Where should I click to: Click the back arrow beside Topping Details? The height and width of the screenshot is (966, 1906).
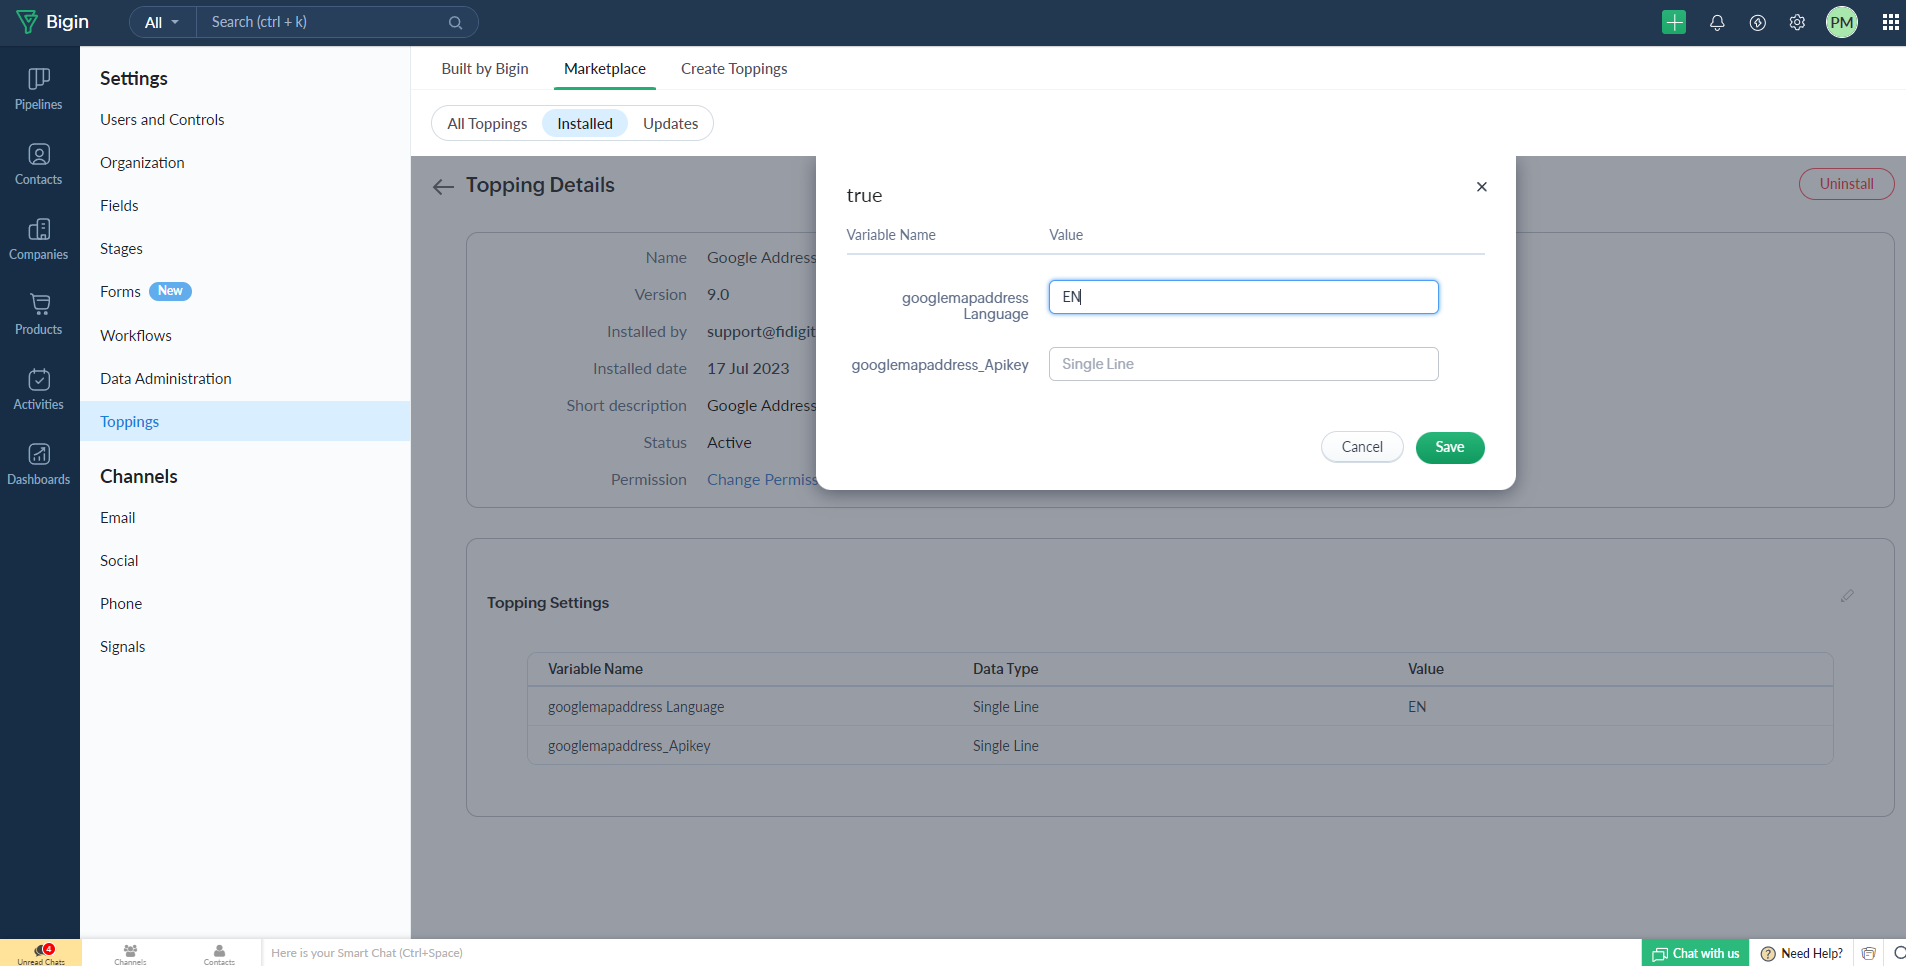pos(443,186)
